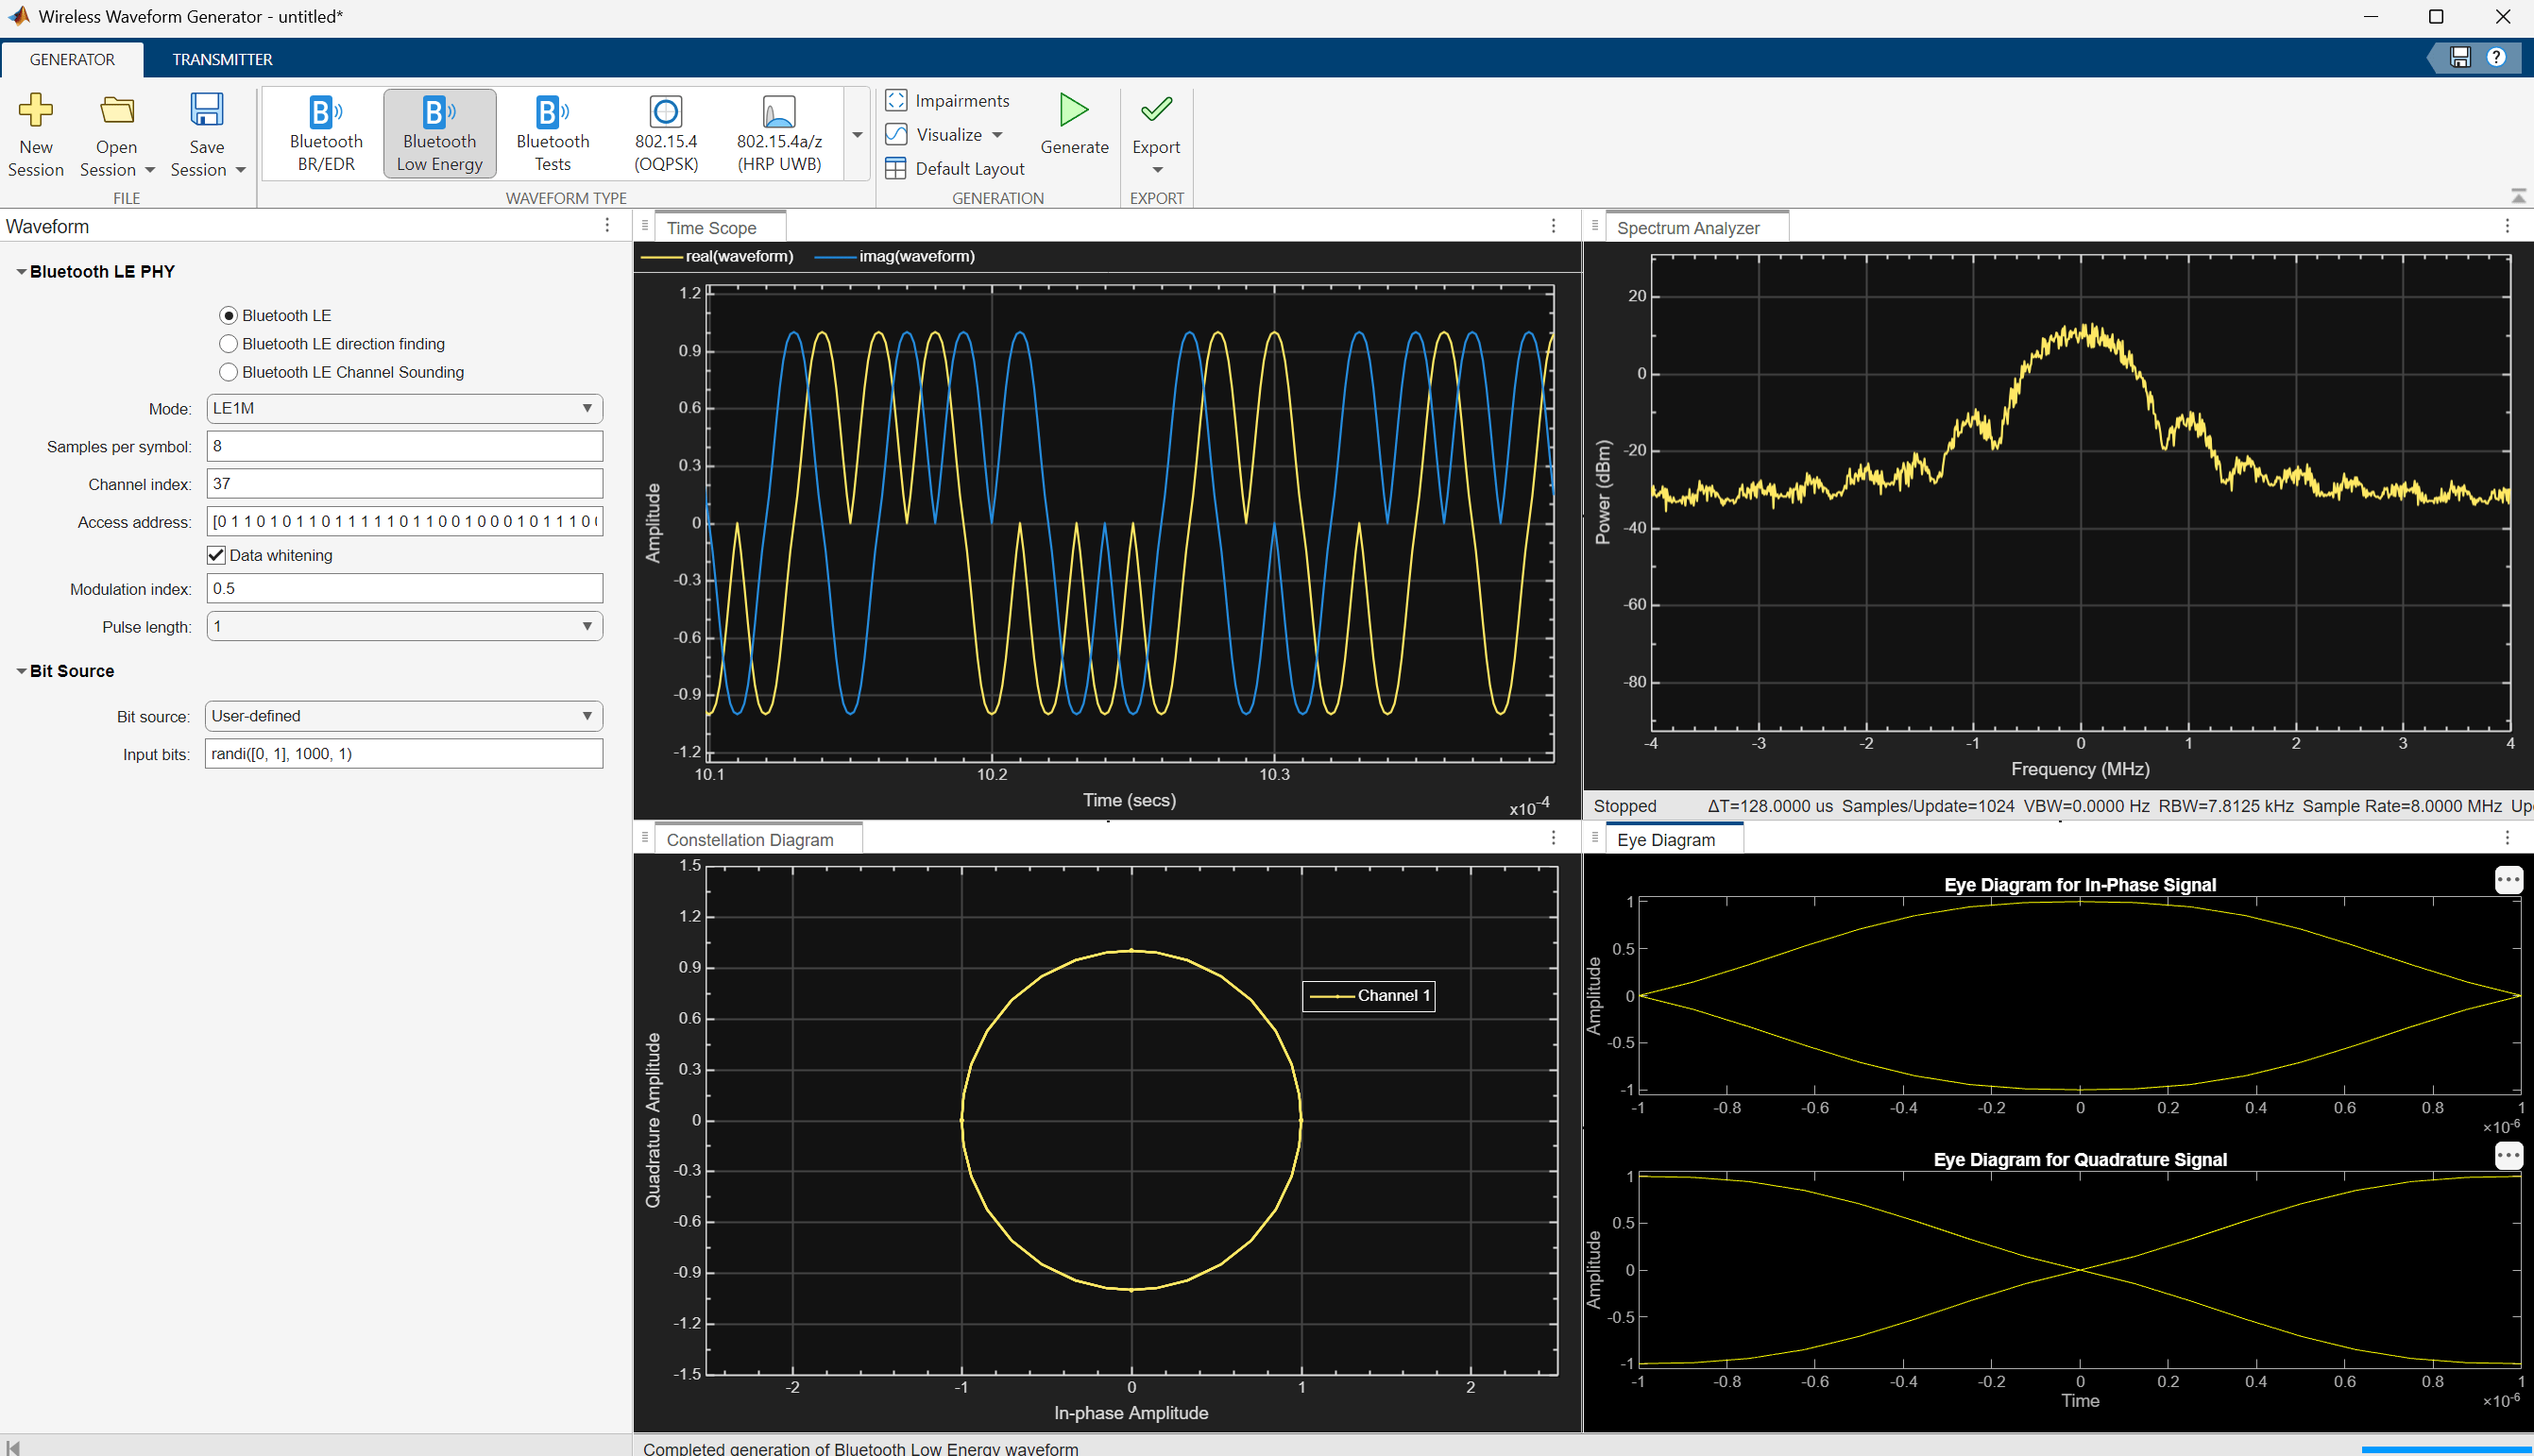Open the Eye Diagram panel actions menu
The image size is (2534, 1456).
2507,838
